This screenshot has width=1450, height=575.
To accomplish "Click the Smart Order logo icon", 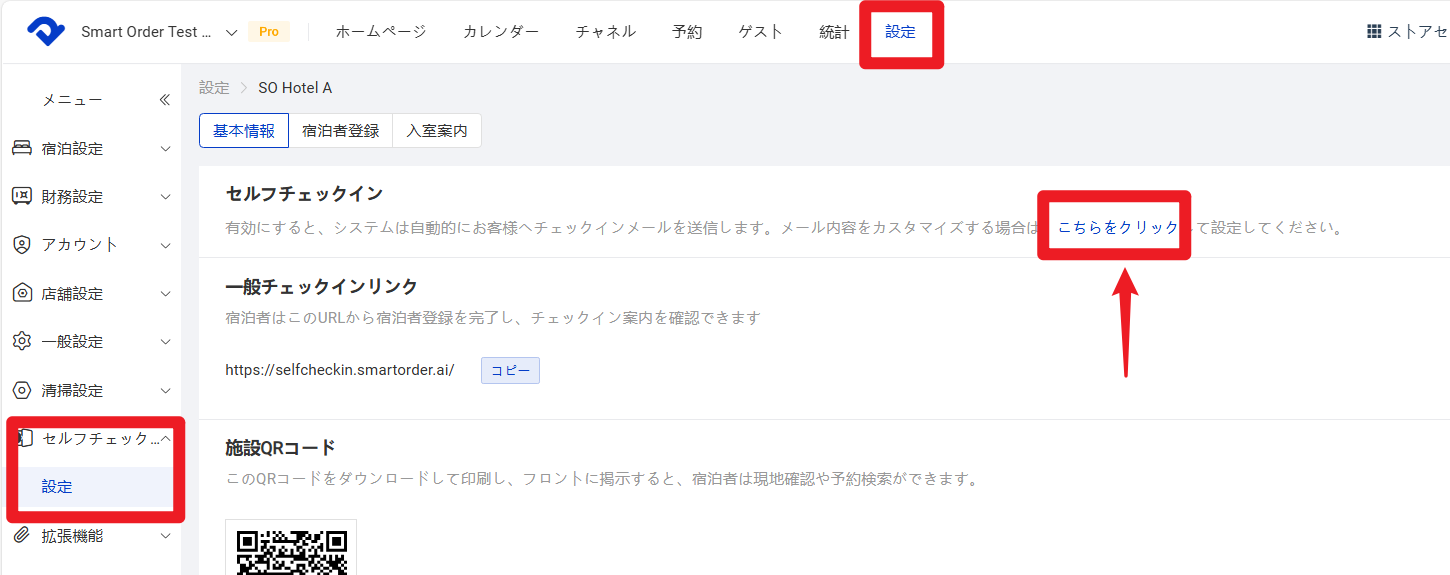I will (46, 32).
